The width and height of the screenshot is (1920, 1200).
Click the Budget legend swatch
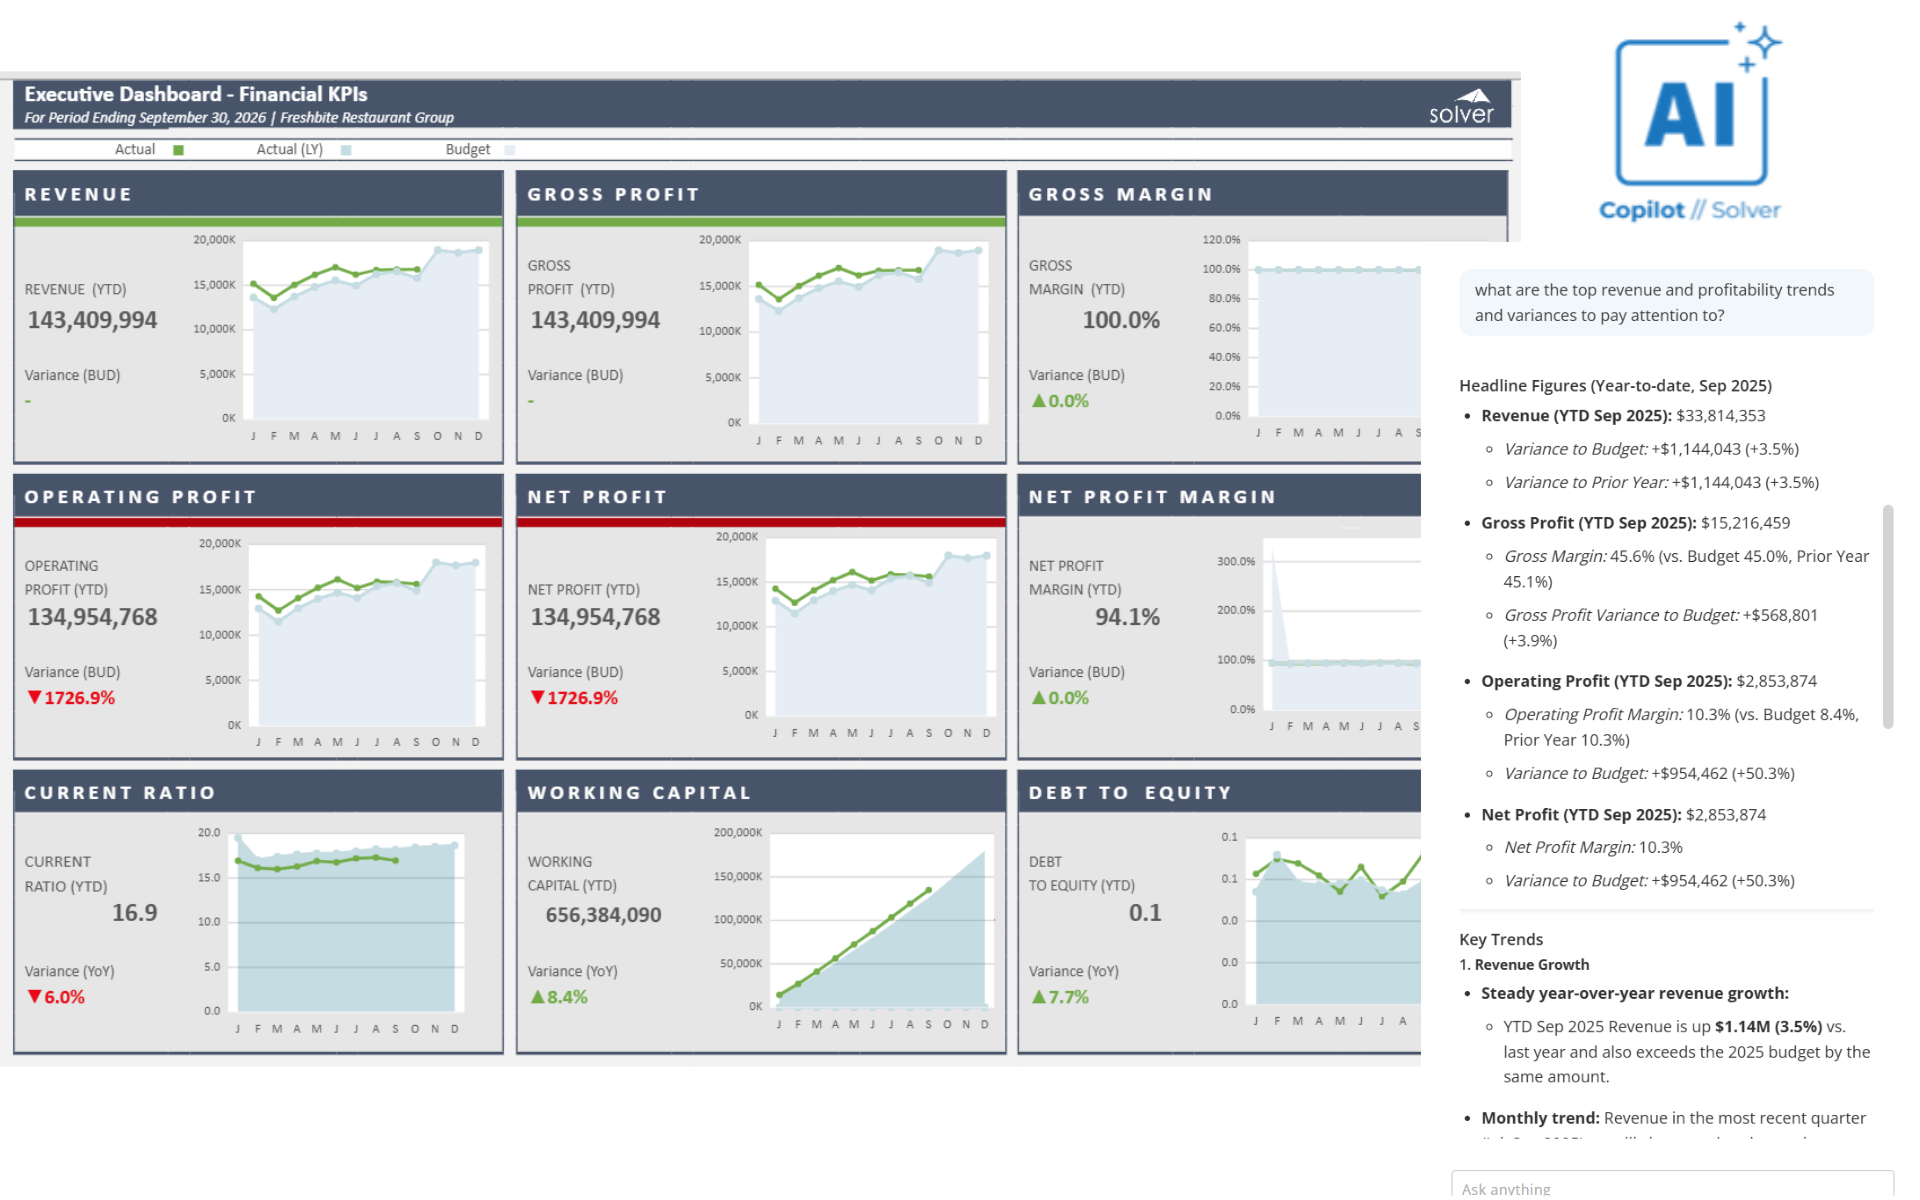click(x=510, y=150)
